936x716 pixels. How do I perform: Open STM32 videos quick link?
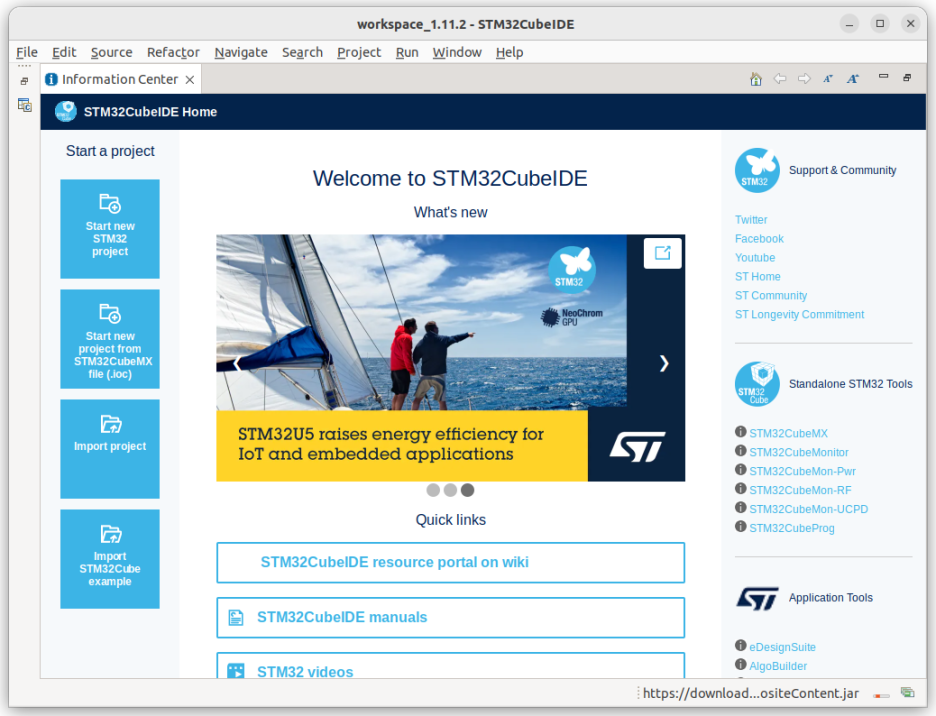click(451, 666)
